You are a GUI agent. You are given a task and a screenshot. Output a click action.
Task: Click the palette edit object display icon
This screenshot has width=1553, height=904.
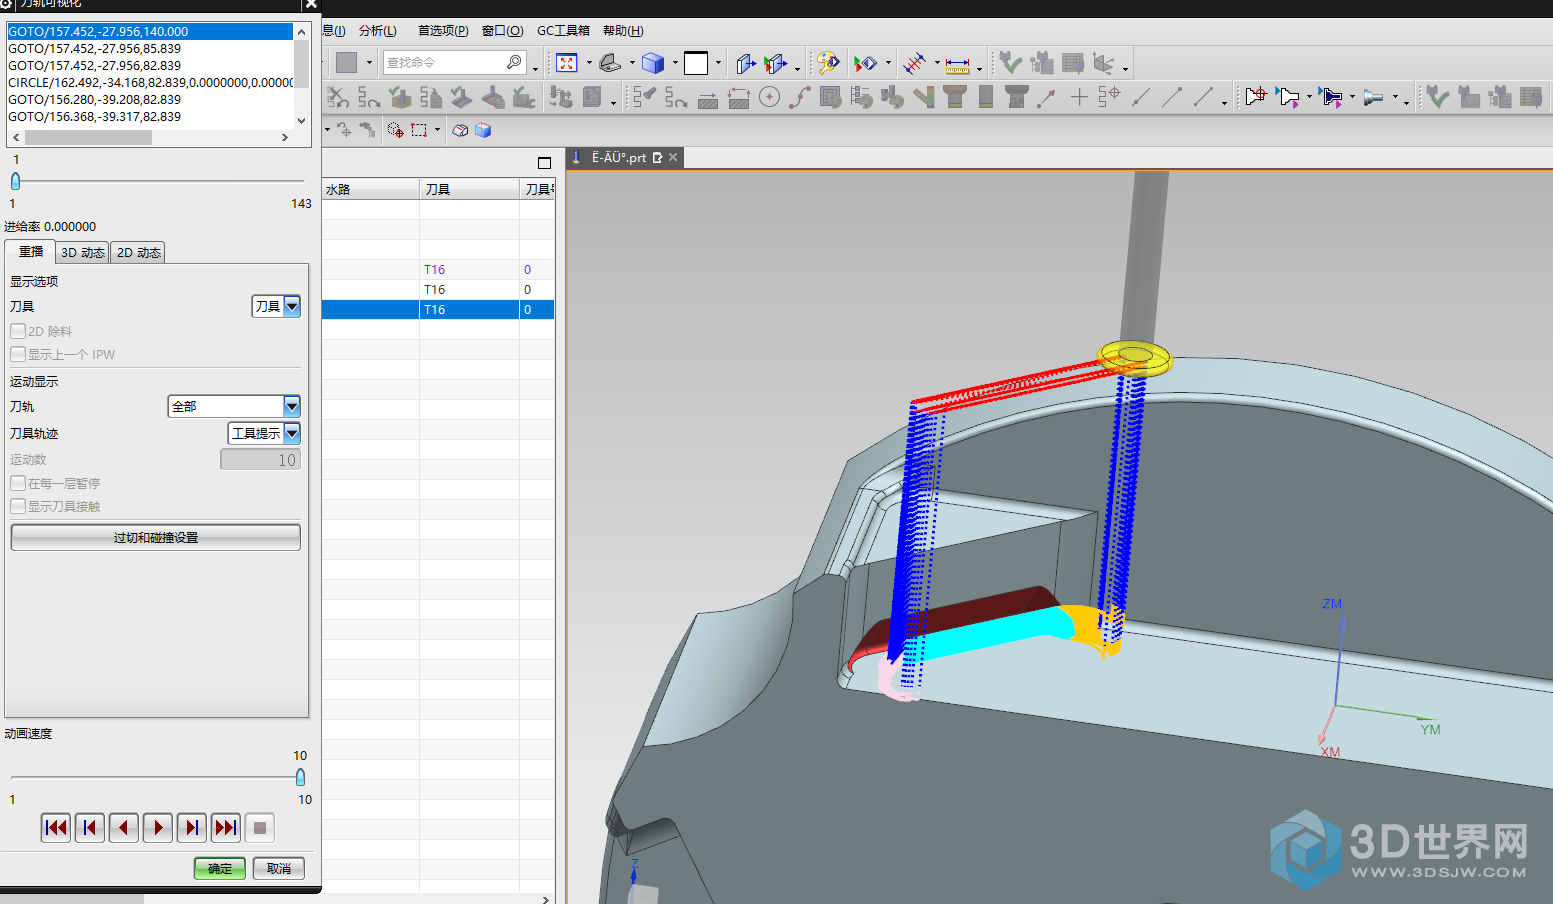click(827, 63)
